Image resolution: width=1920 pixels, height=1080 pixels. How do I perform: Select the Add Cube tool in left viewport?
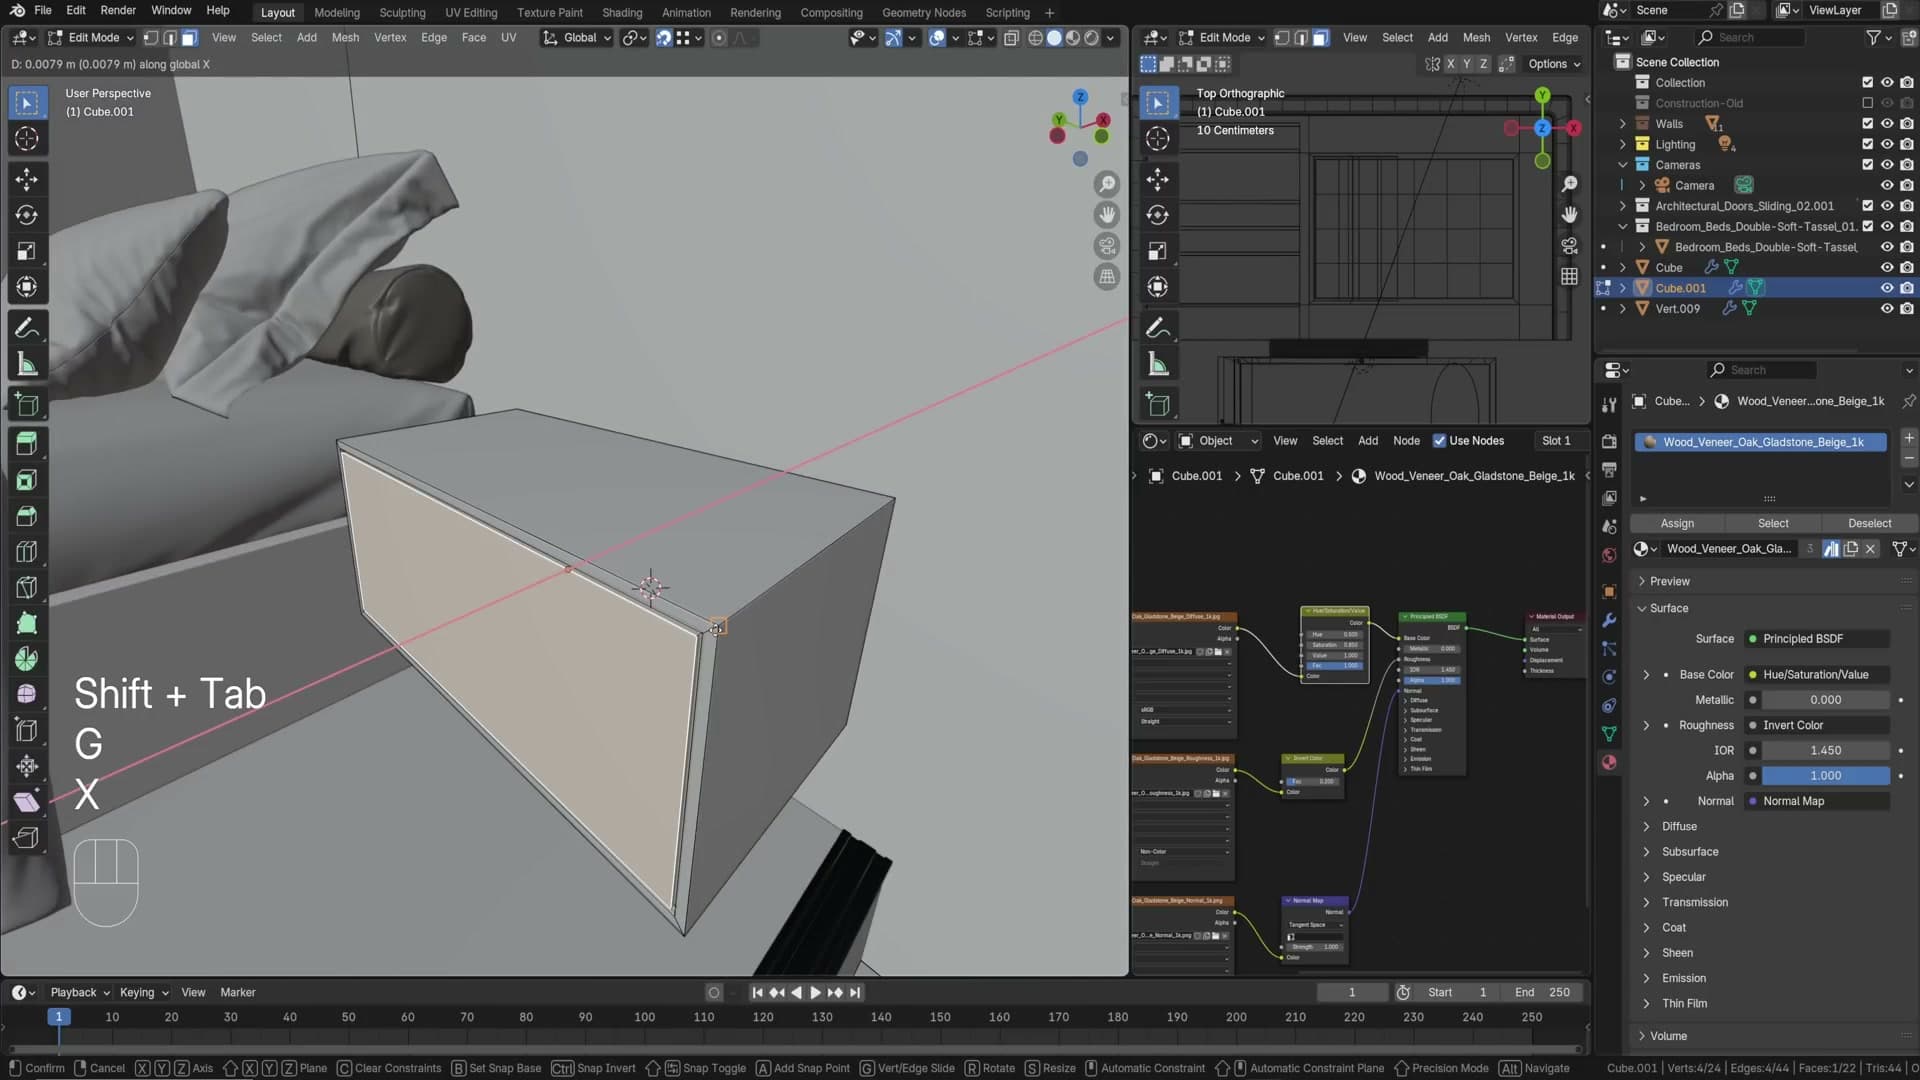tap(27, 405)
